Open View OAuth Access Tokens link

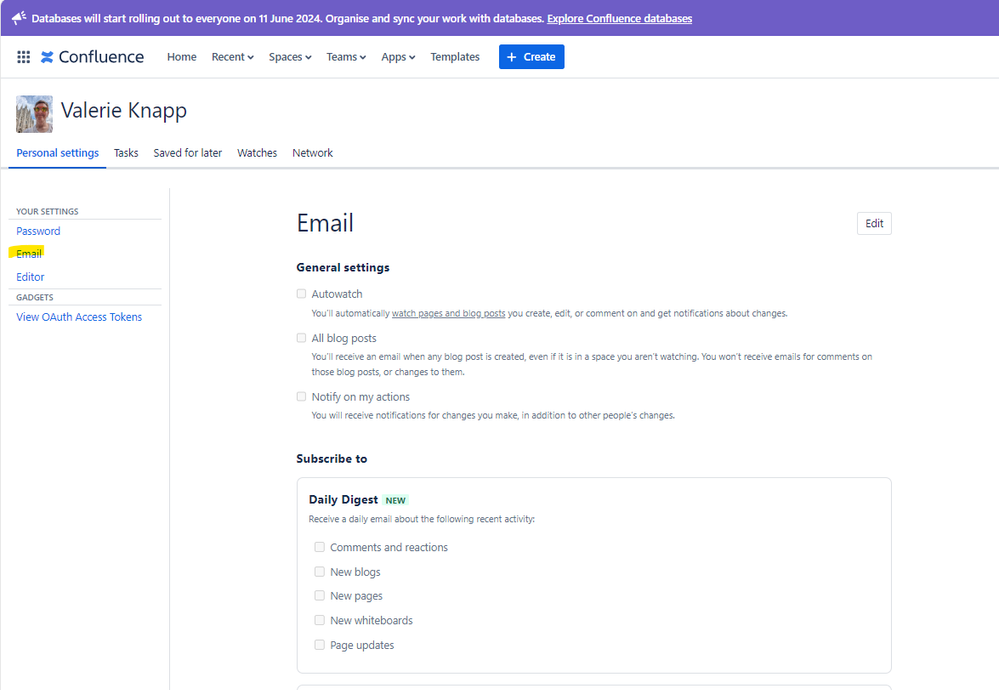pos(79,317)
